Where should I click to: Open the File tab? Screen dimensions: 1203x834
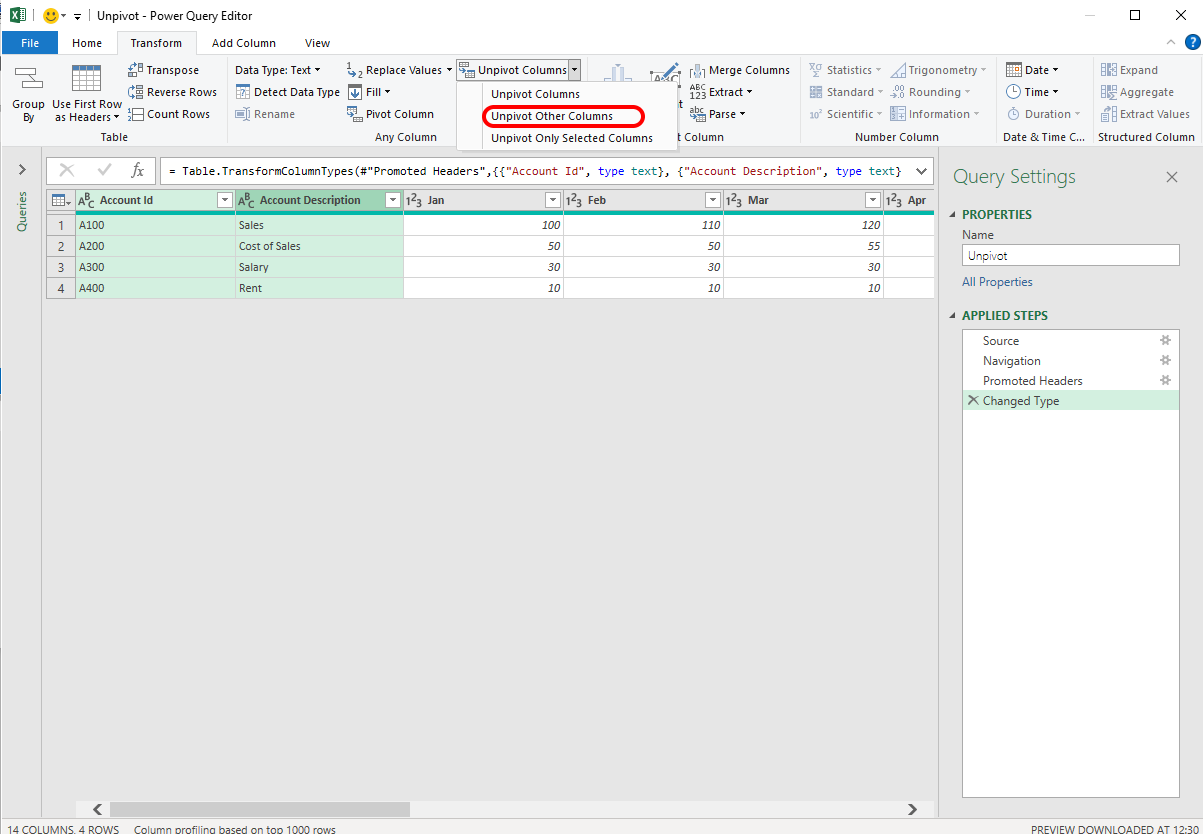30,43
